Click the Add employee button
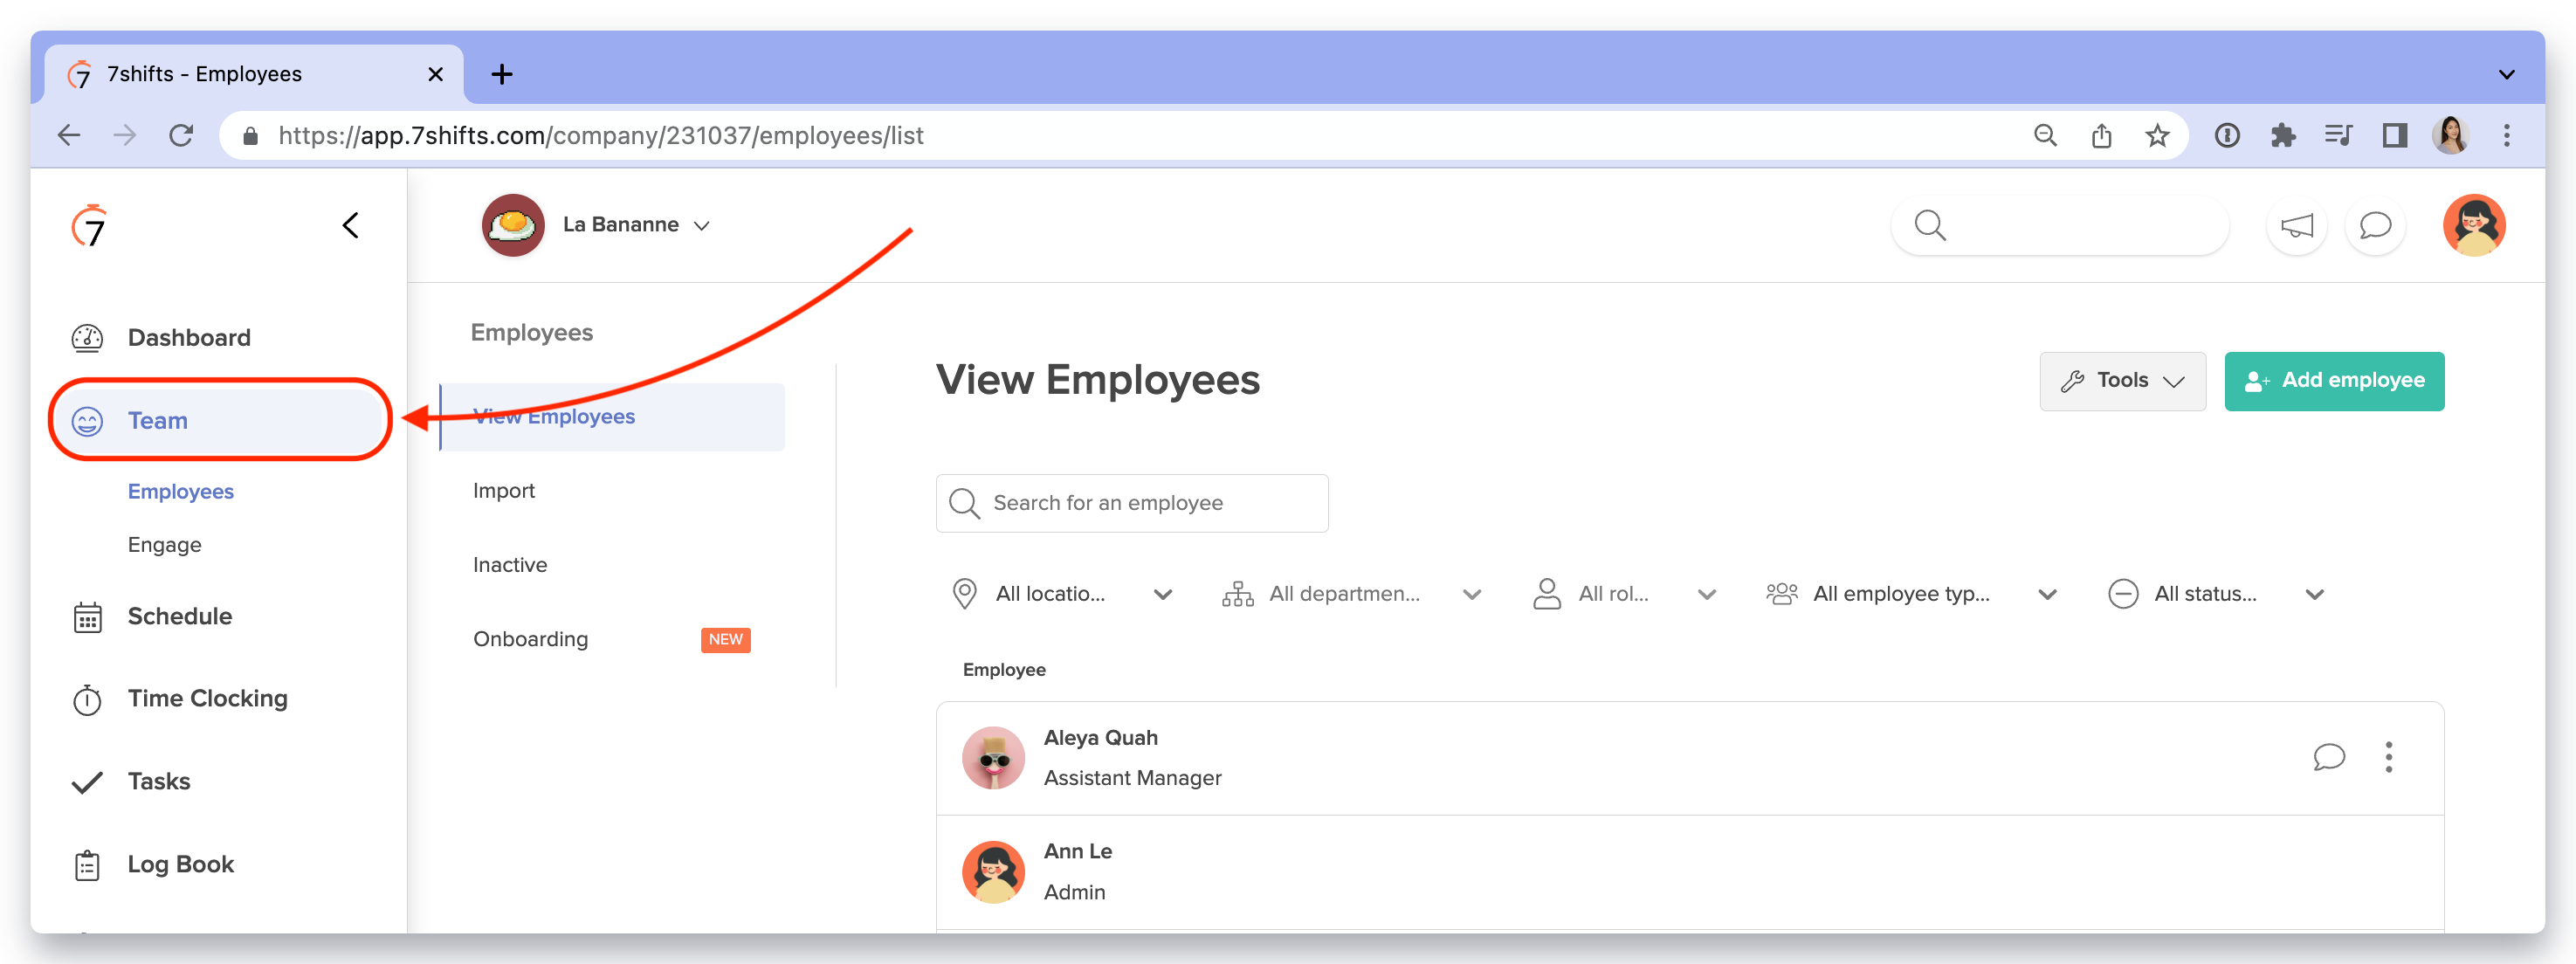Viewport: 2576px width, 964px height. [2334, 381]
